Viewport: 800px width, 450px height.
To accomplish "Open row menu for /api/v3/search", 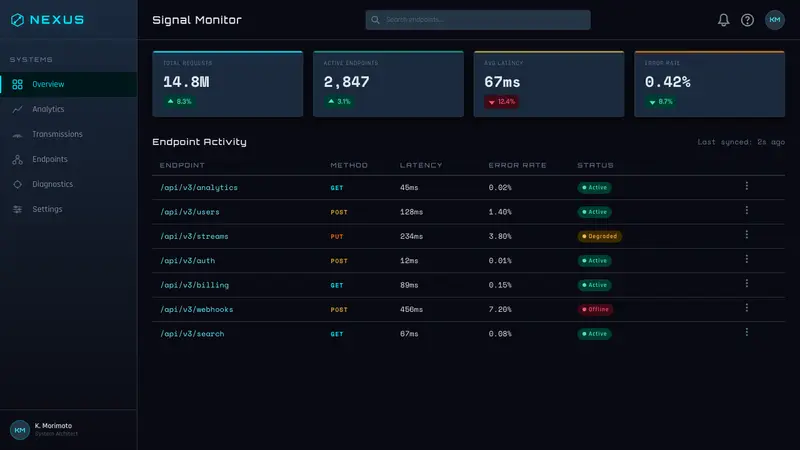I will 746,332.
